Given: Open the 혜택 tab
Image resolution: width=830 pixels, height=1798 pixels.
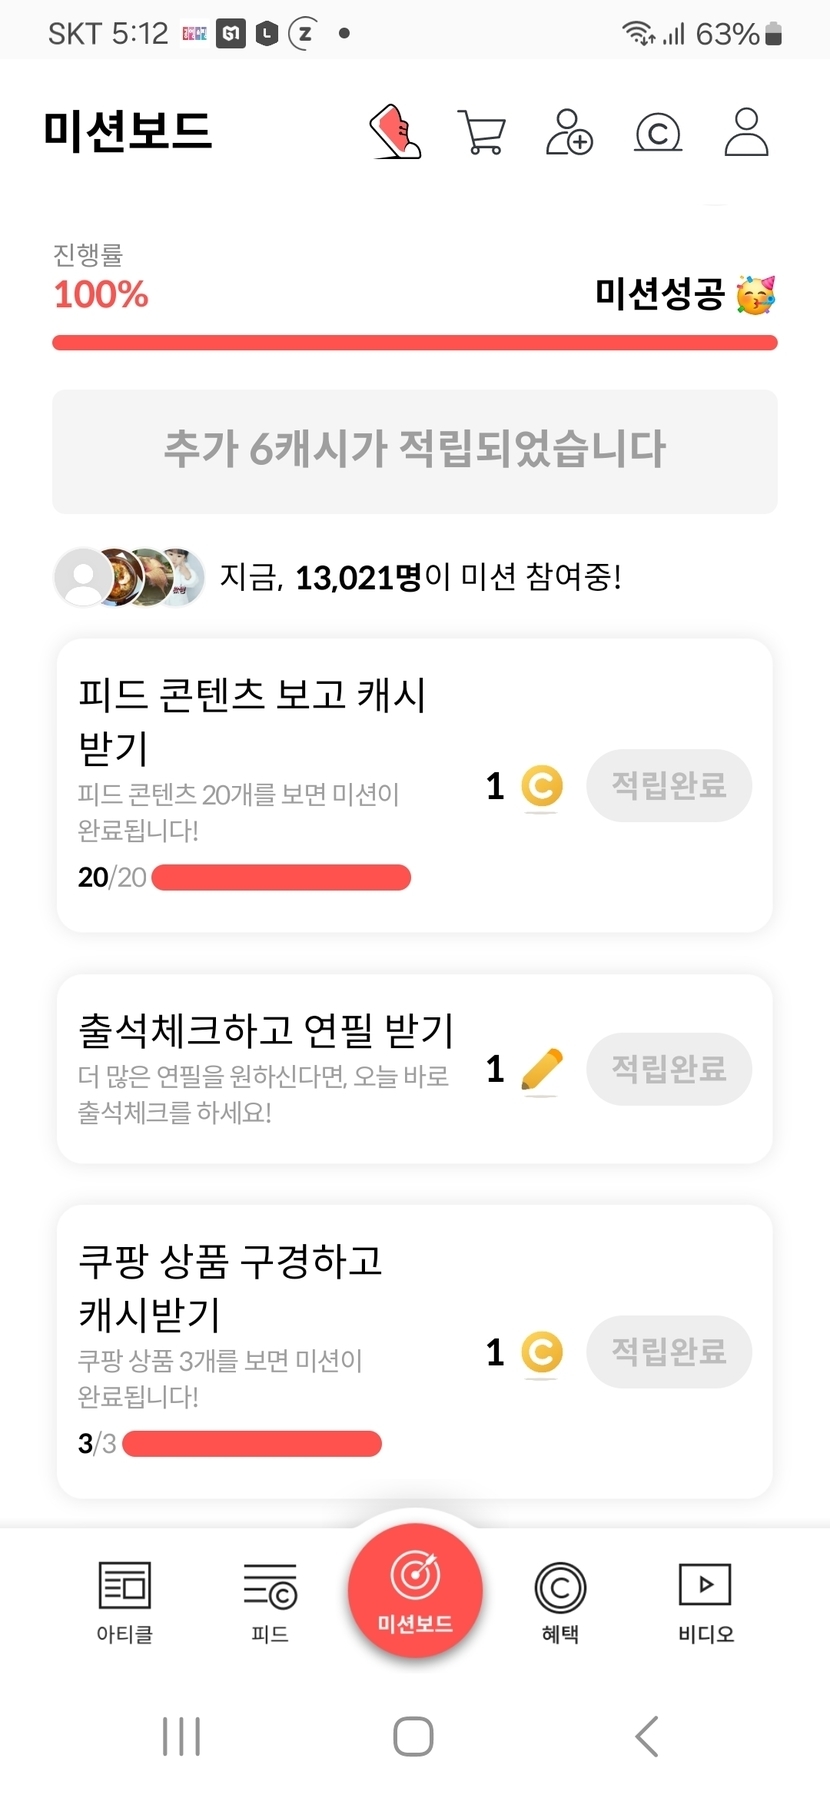Looking at the screenshot, I should [x=560, y=1602].
